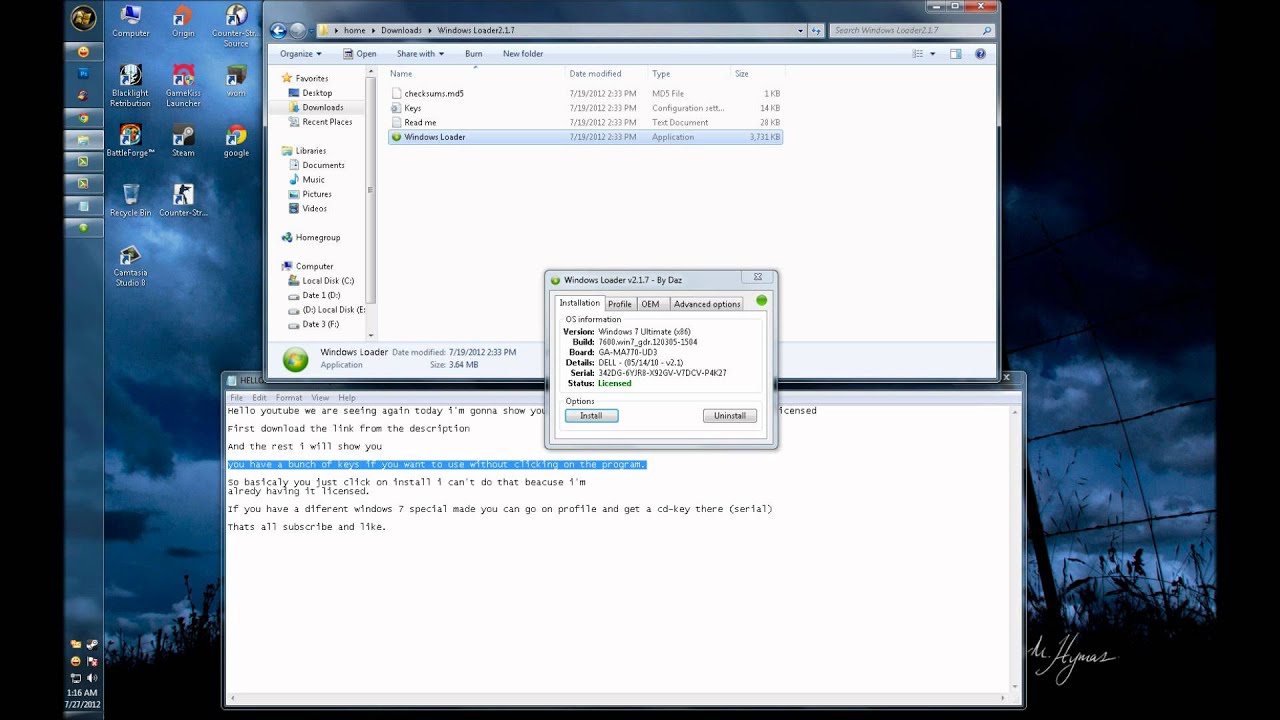This screenshot has width=1280, height=720.
Task: Switch to OEM tab in Windows Loader
Action: pos(651,304)
